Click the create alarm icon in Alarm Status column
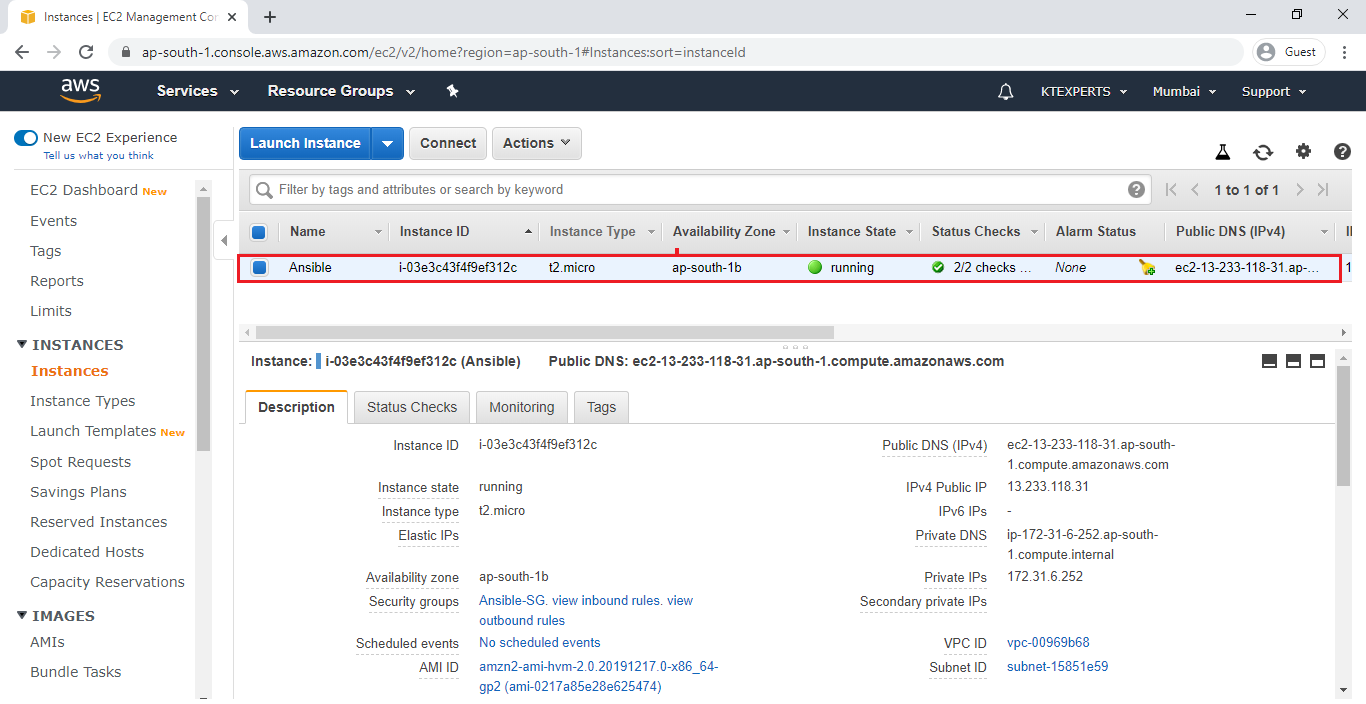Image resolution: width=1366 pixels, height=704 pixels. tap(1146, 267)
